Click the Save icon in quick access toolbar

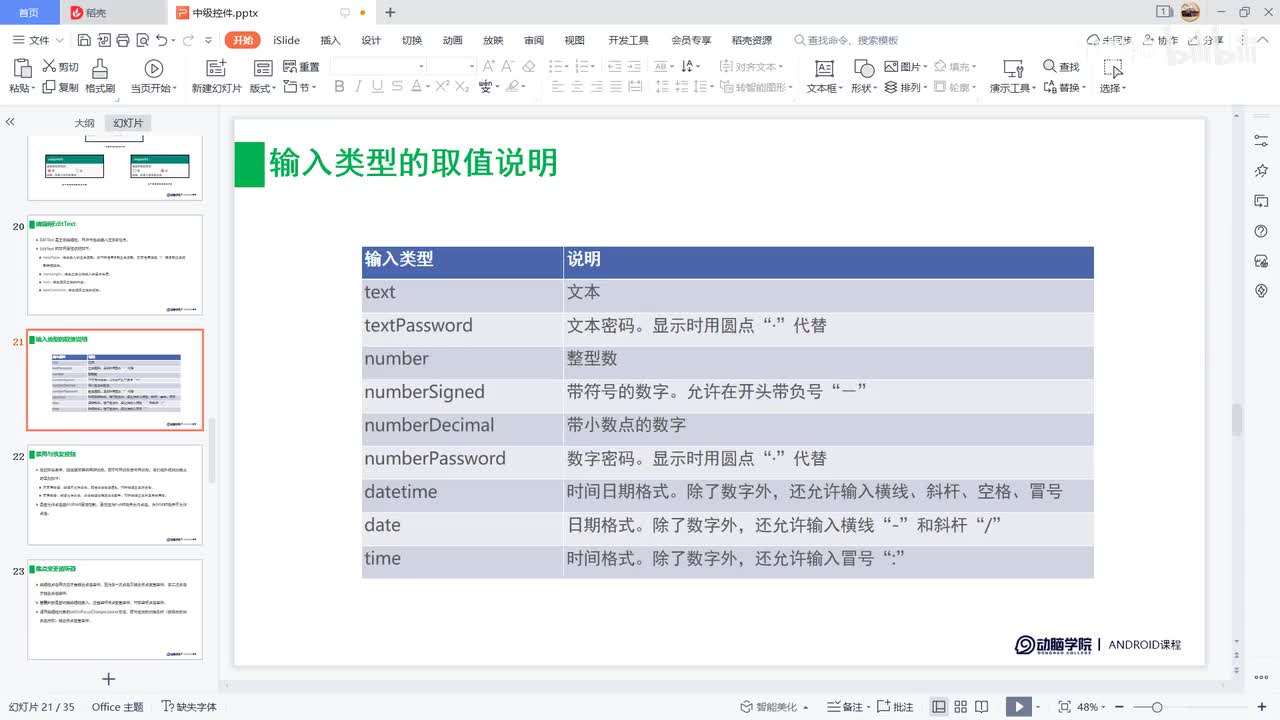point(84,40)
